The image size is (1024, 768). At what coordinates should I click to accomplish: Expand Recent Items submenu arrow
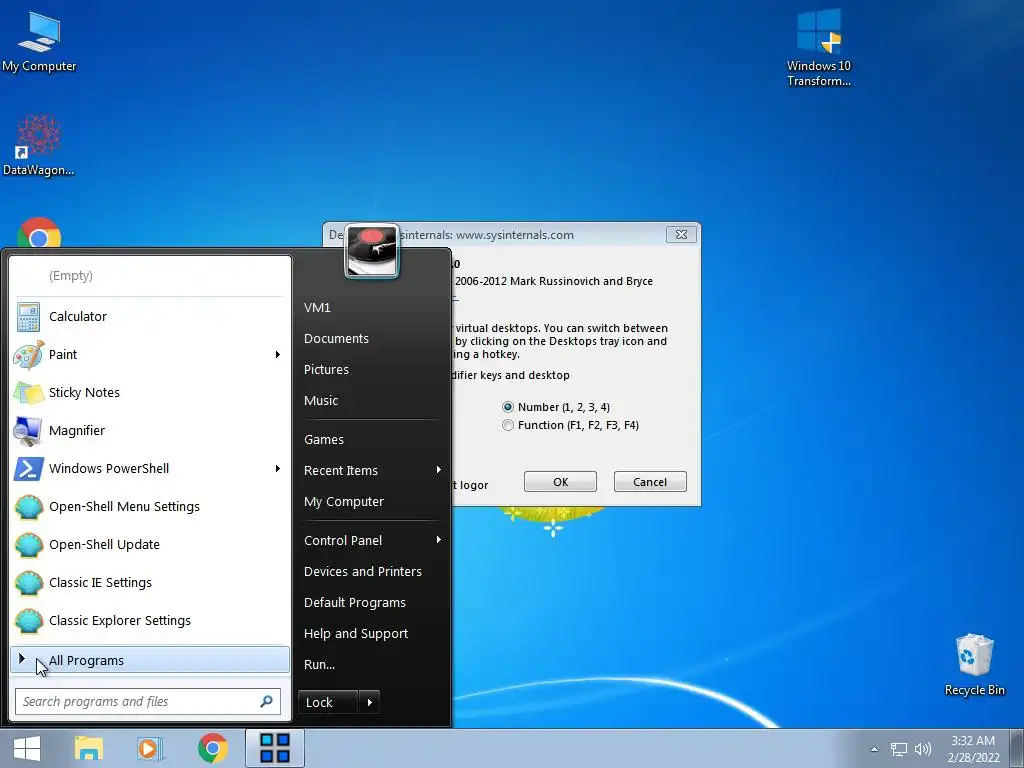click(x=439, y=470)
